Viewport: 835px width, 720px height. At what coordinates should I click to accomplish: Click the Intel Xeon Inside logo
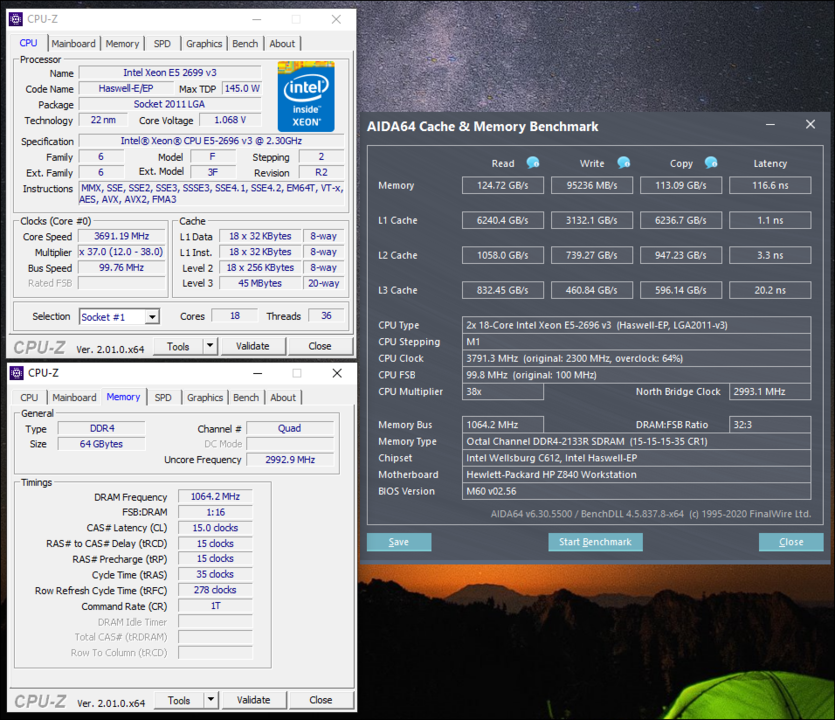point(305,96)
